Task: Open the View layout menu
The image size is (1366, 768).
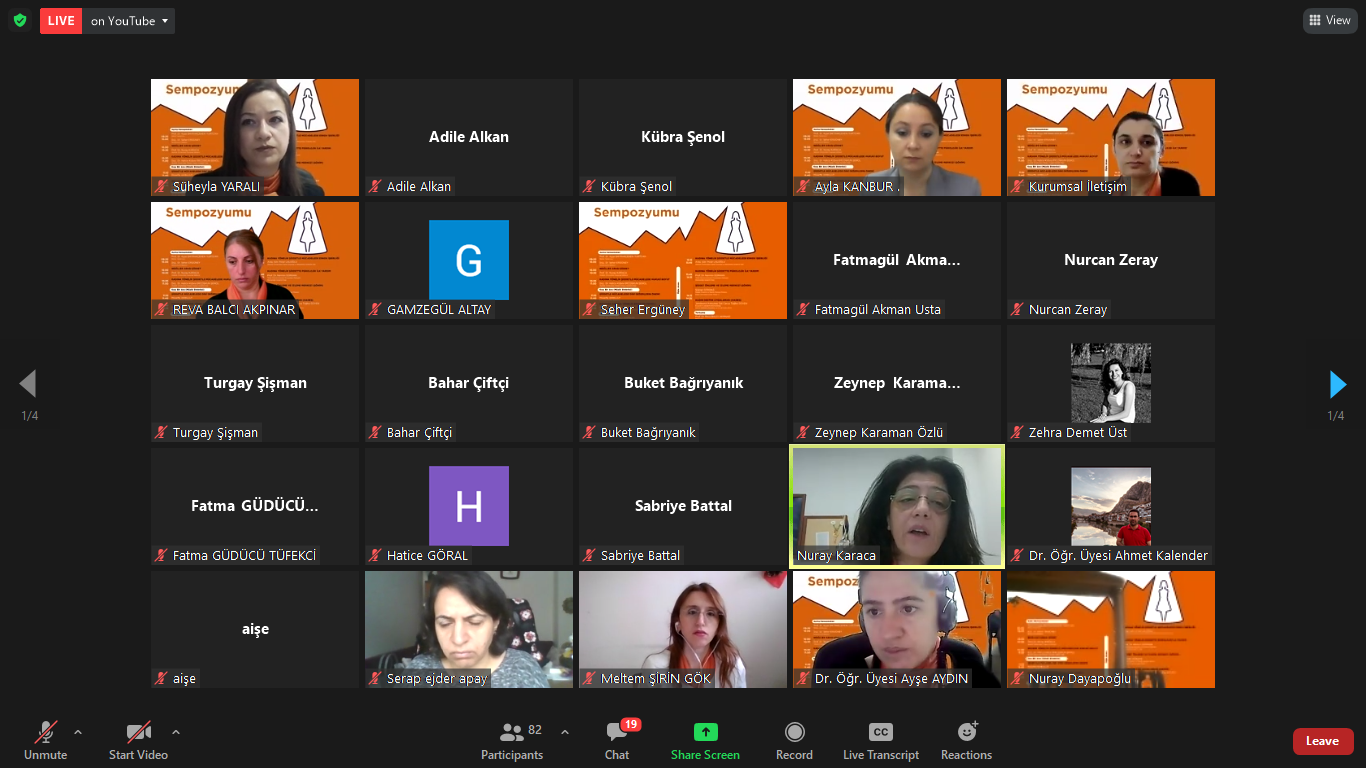Action: 1330,20
